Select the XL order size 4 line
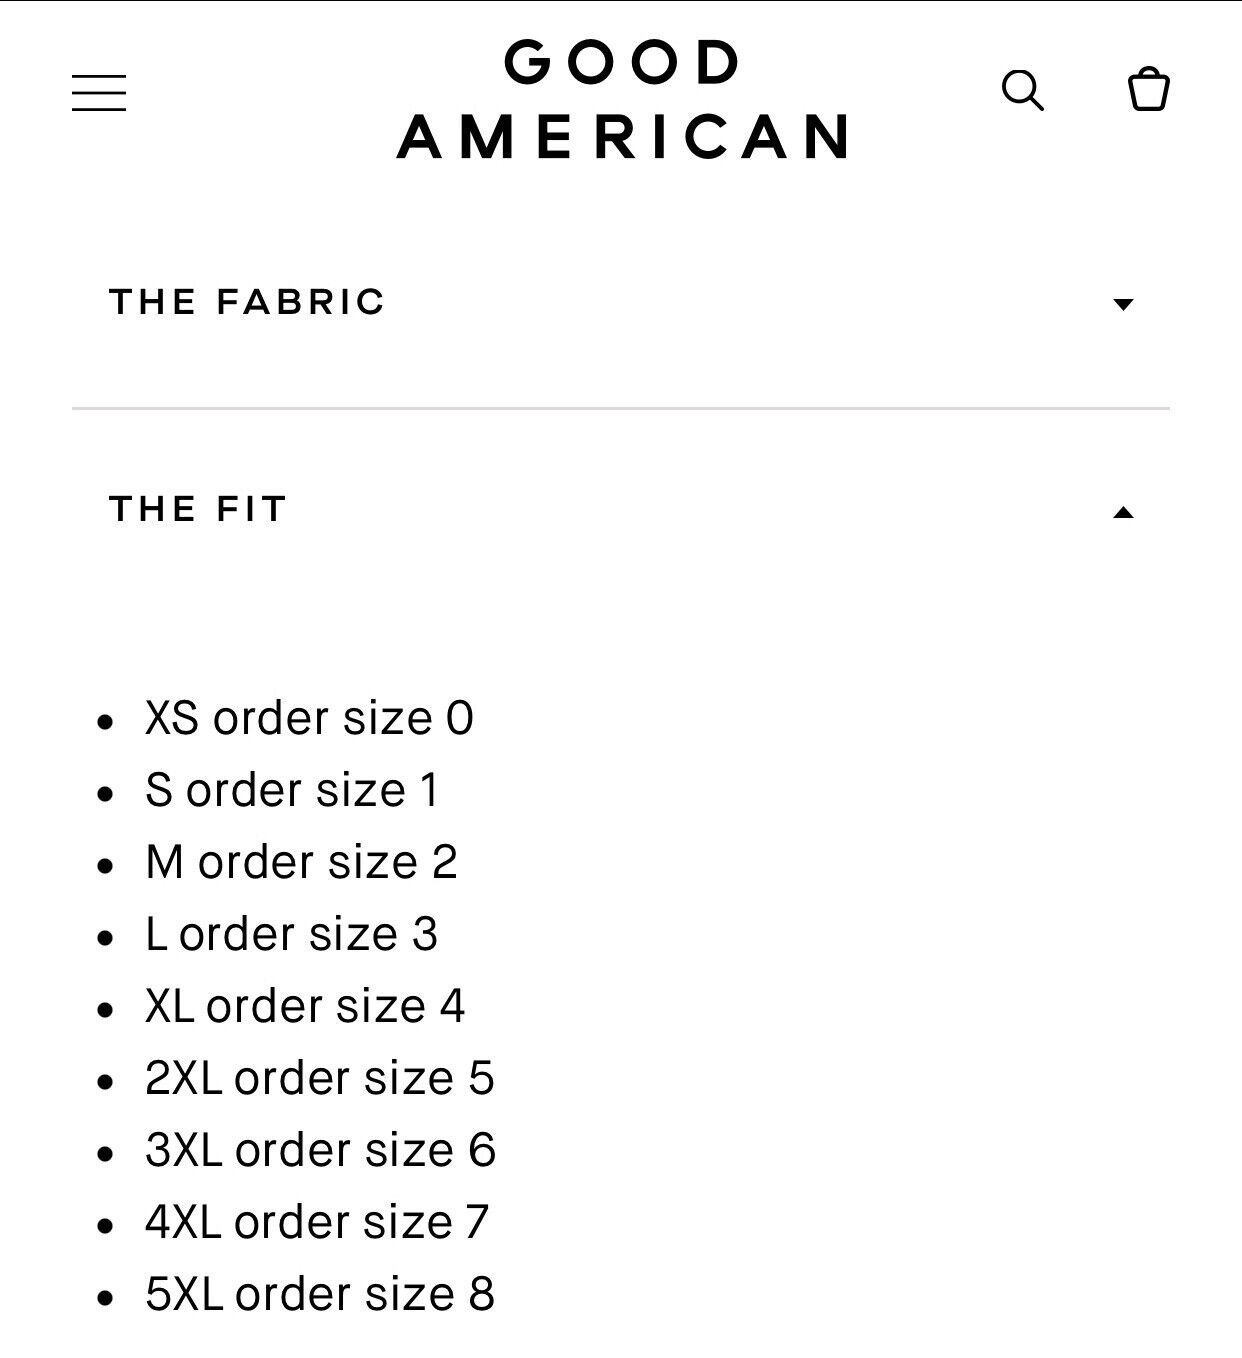 [x=305, y=1006]
